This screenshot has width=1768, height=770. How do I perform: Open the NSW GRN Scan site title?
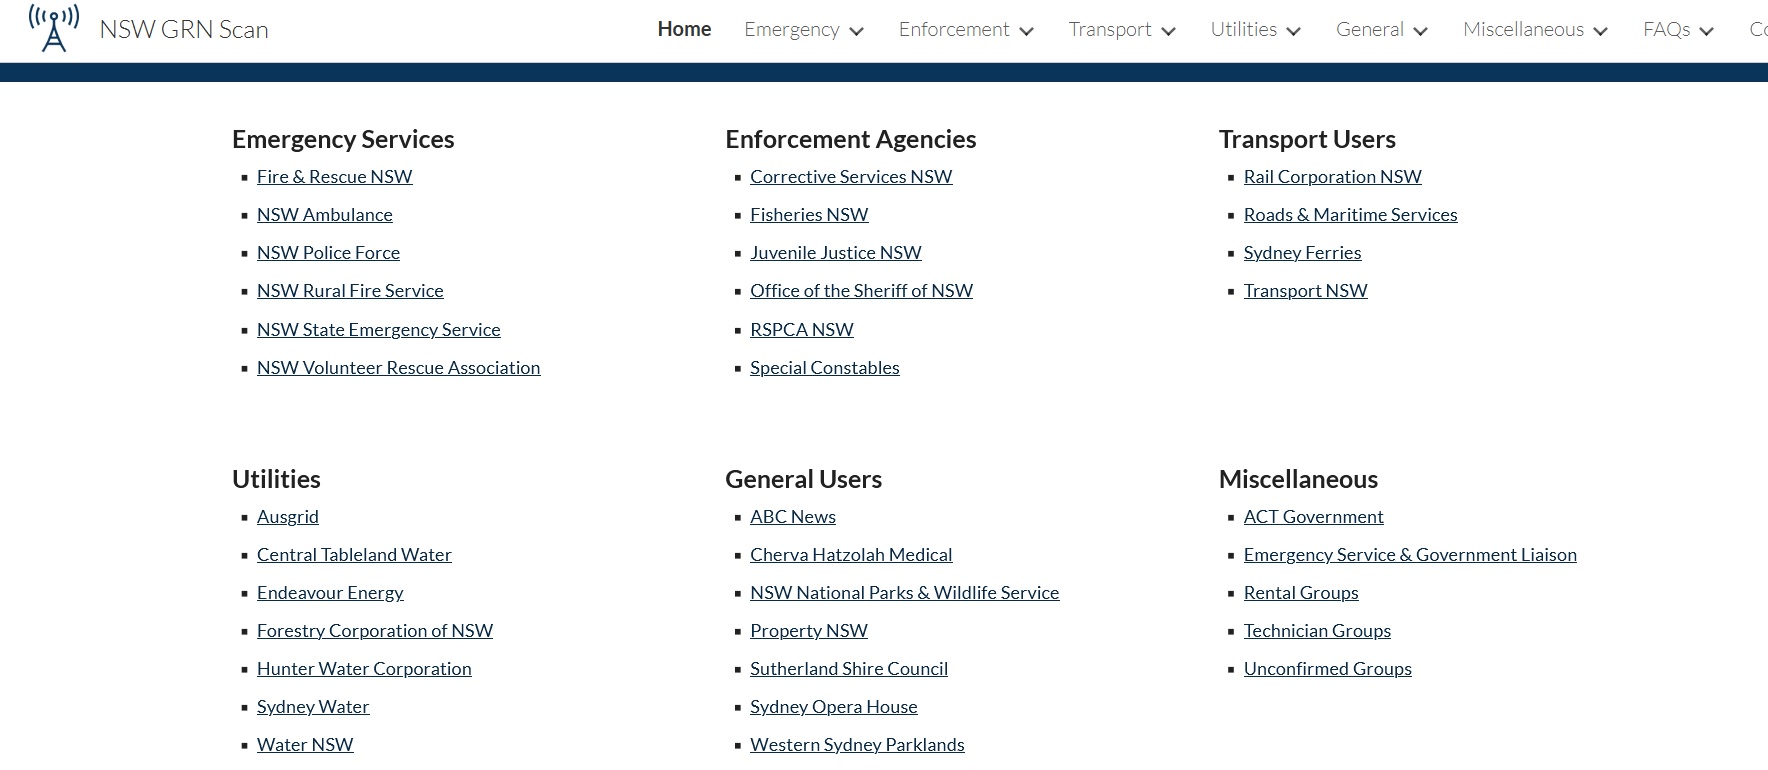point(184,30)
